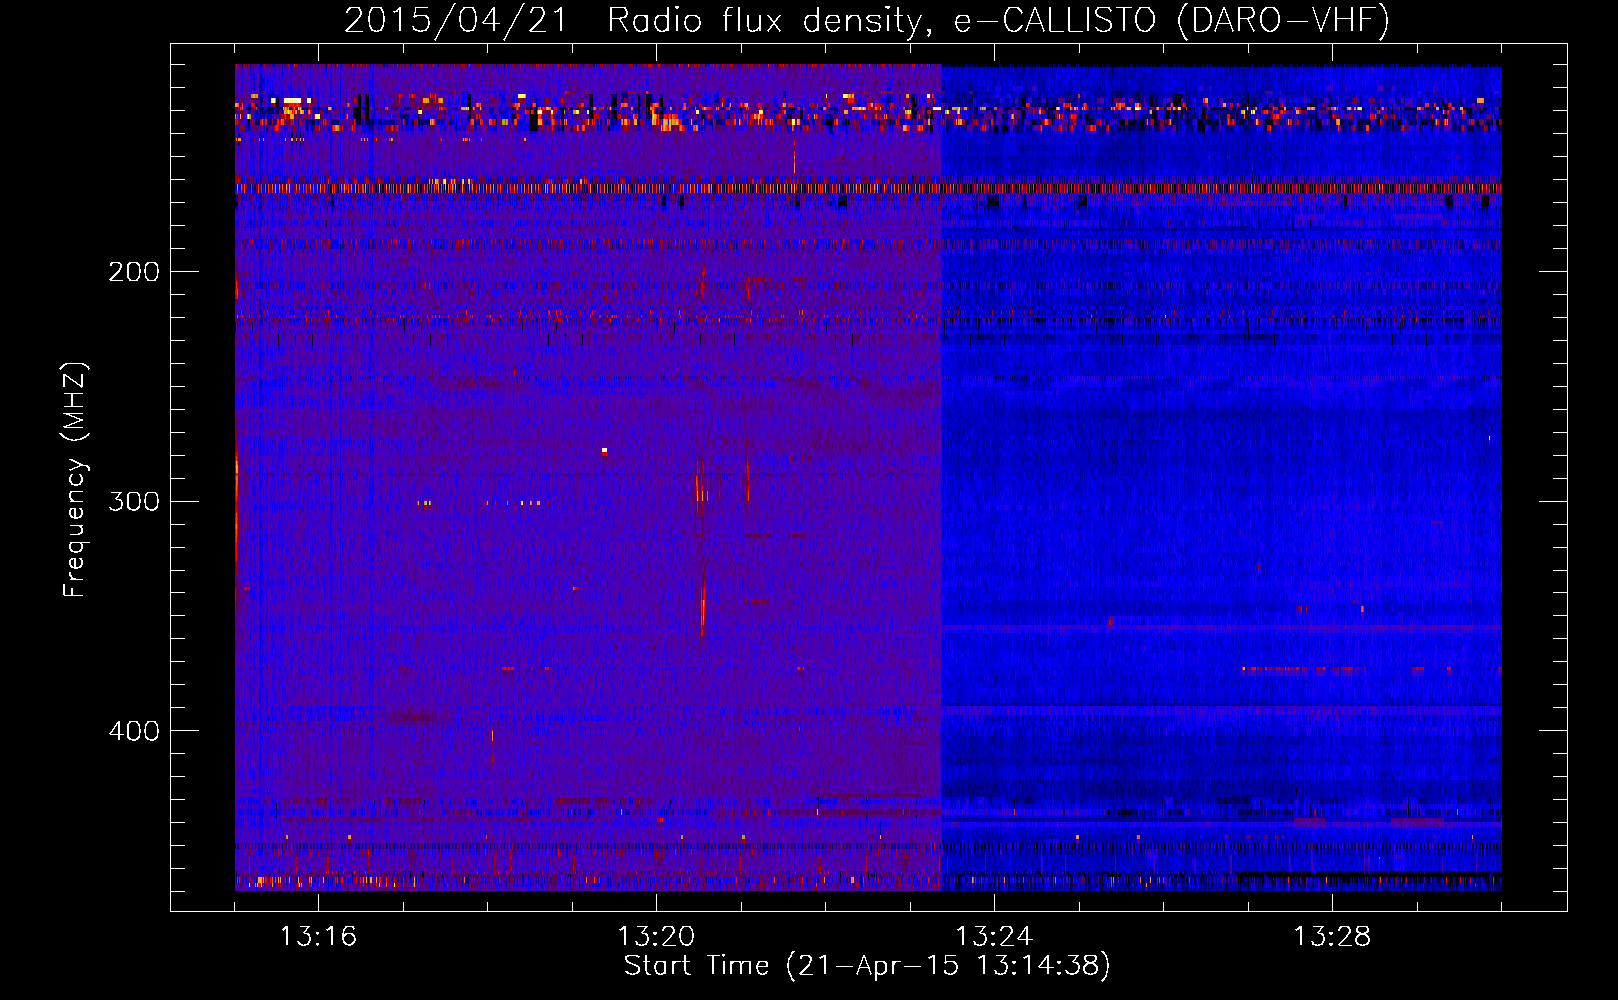Select the "Frequency (MHZ)" y-axis label
The height and width of the screenshot is (1000, 1618).
[x=75, y=479]
